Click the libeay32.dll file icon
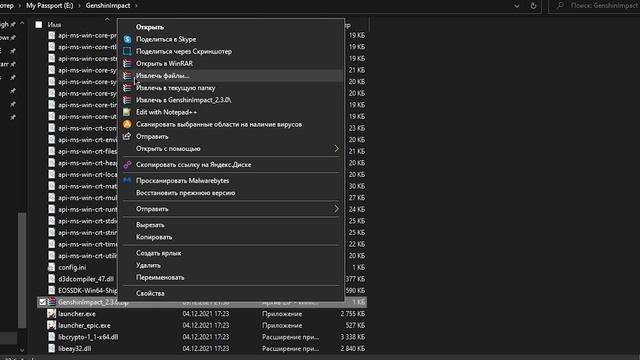Image resolution: width=640 pixels, height=360 pixels. pyautogui.click(x=51, y=349)
